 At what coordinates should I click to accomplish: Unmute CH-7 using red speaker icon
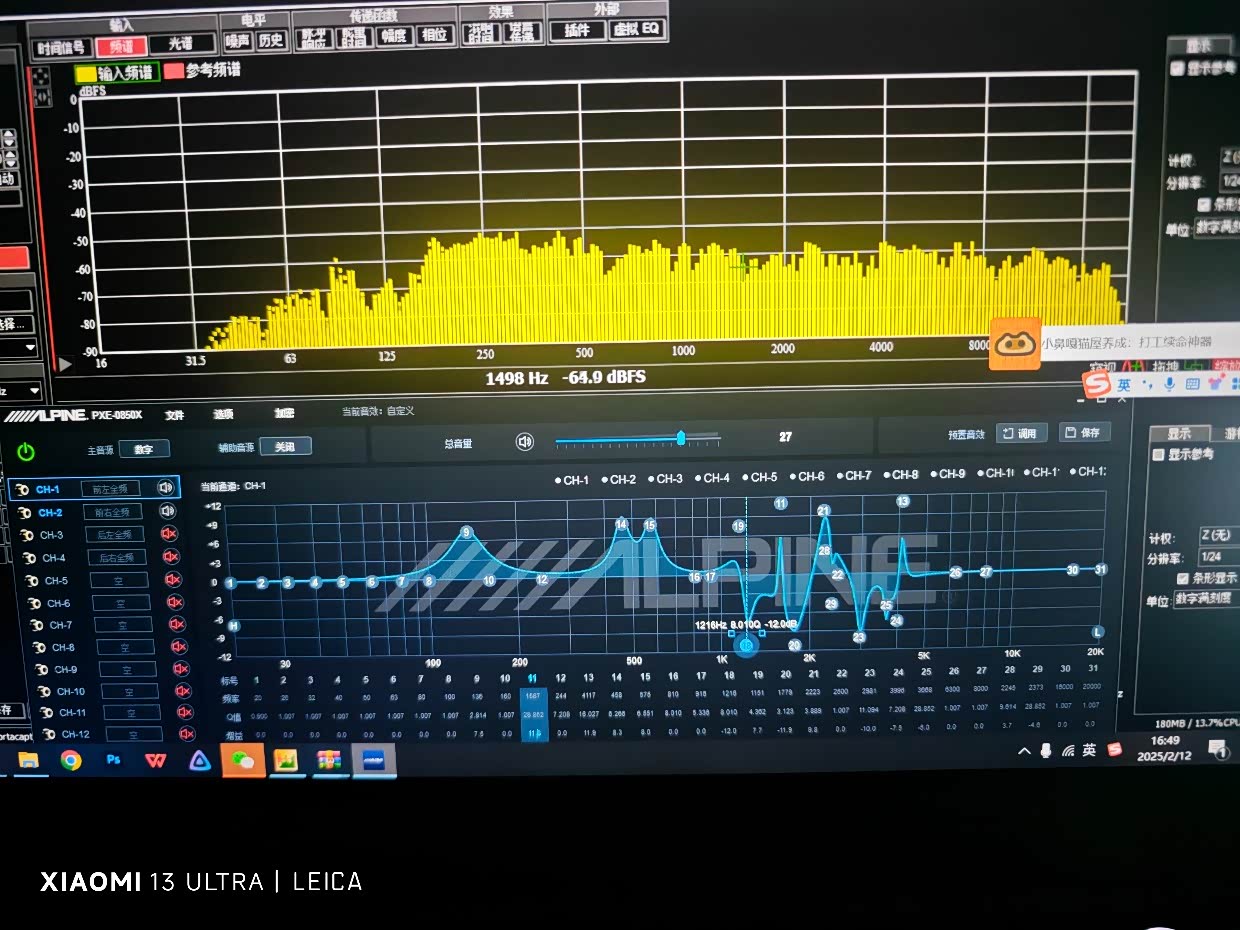point(177,625)
